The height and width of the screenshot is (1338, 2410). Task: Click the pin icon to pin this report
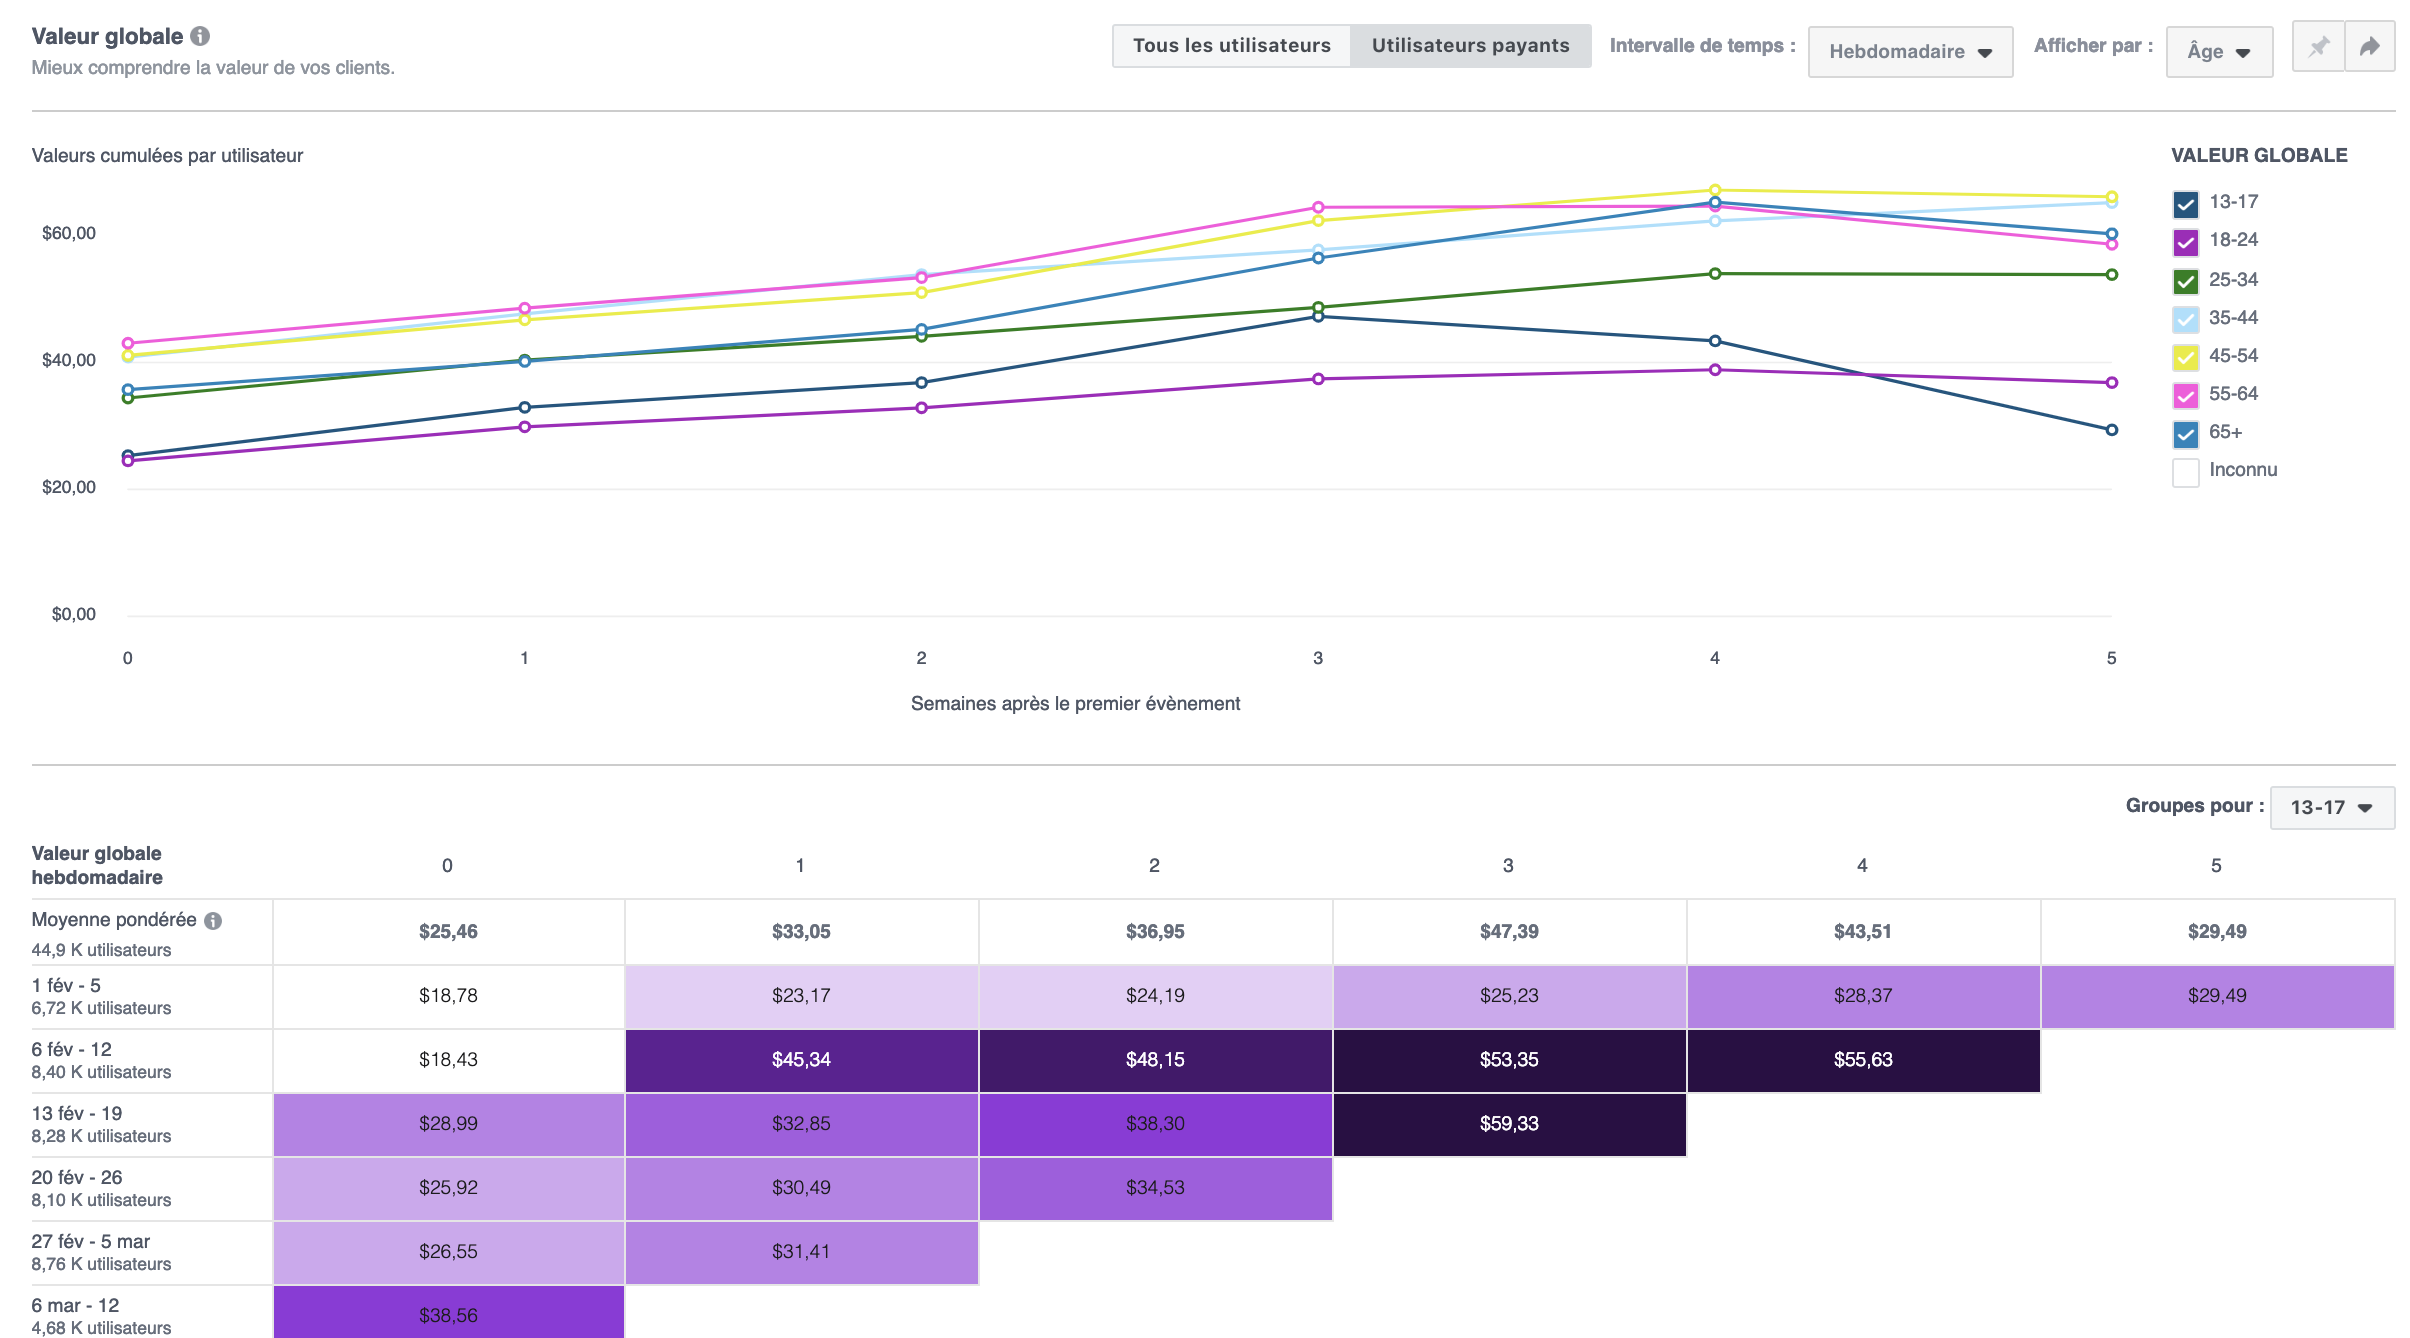2318,46
